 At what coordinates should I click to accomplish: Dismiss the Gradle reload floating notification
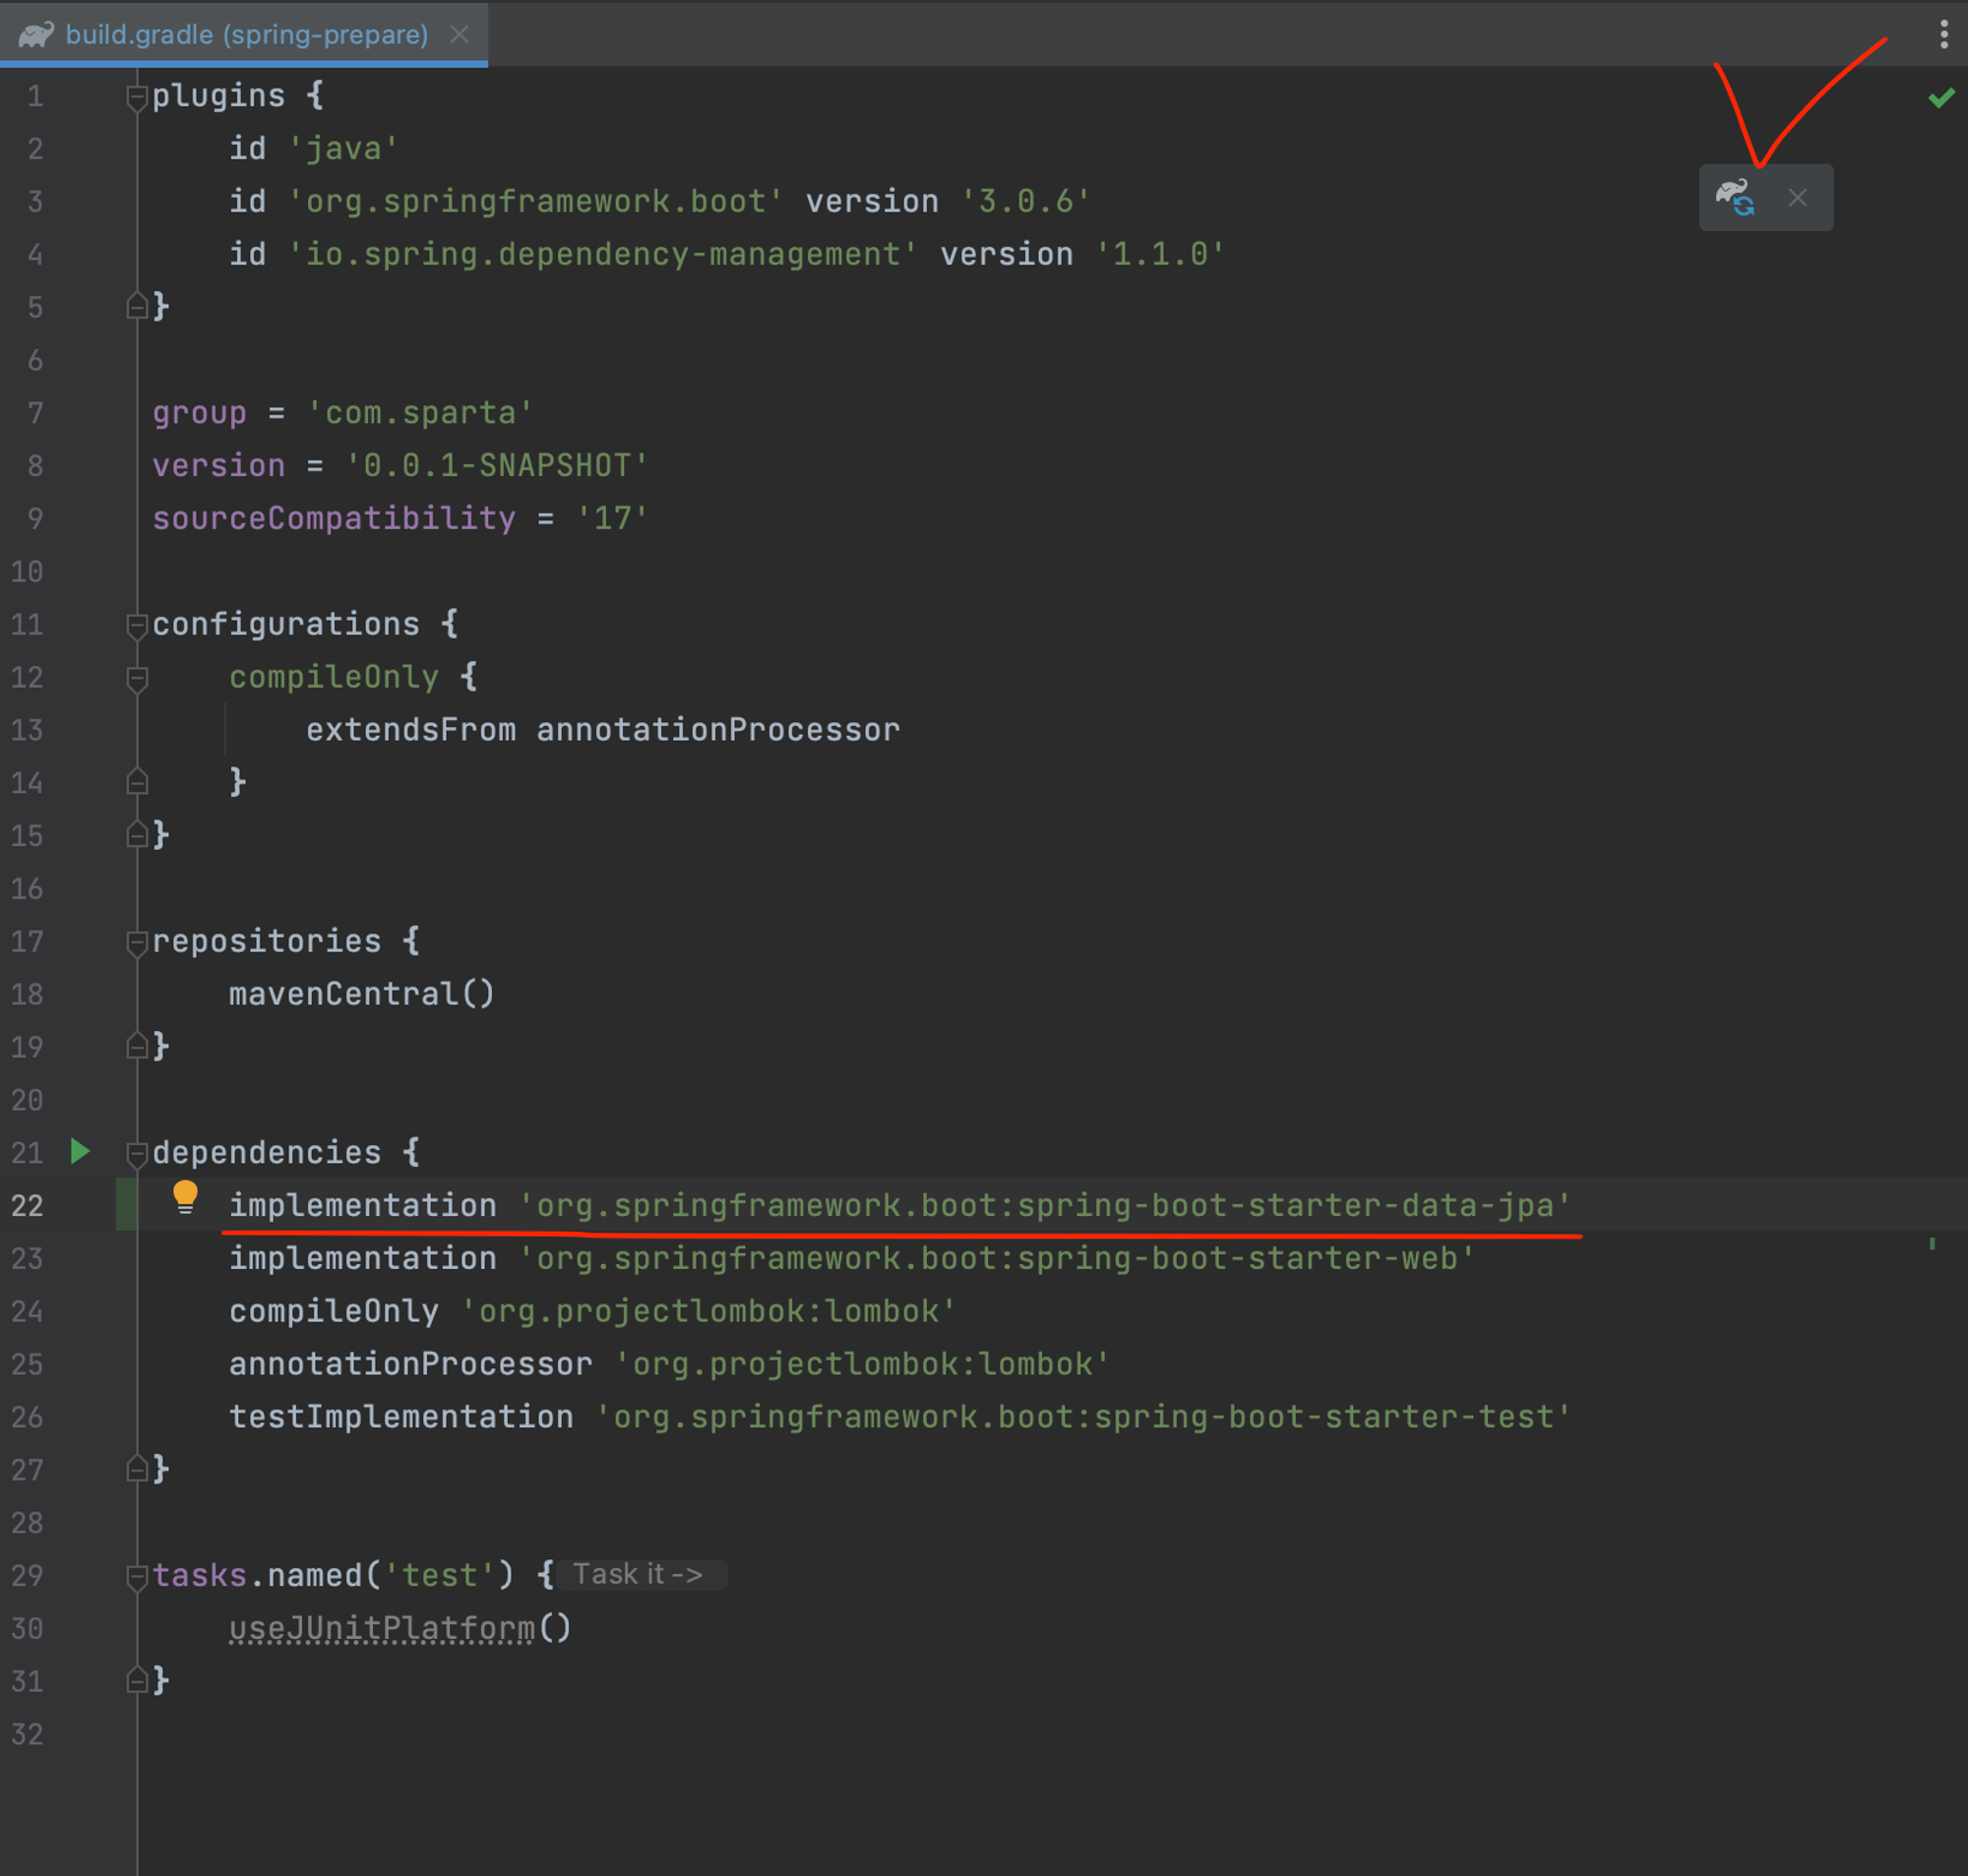point(1797,198)
